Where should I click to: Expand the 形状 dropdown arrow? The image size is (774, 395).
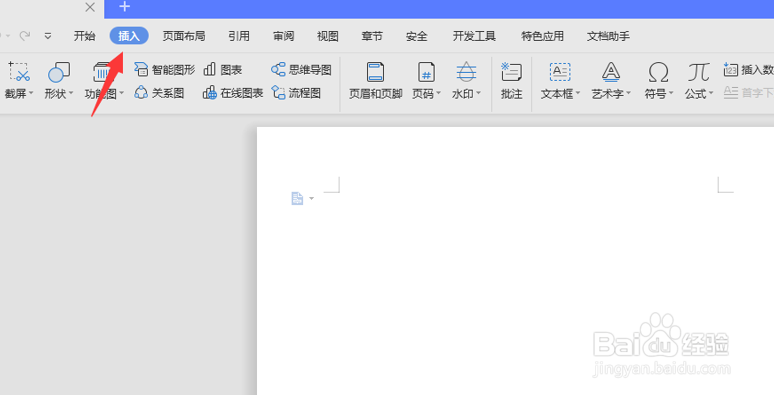71,93
